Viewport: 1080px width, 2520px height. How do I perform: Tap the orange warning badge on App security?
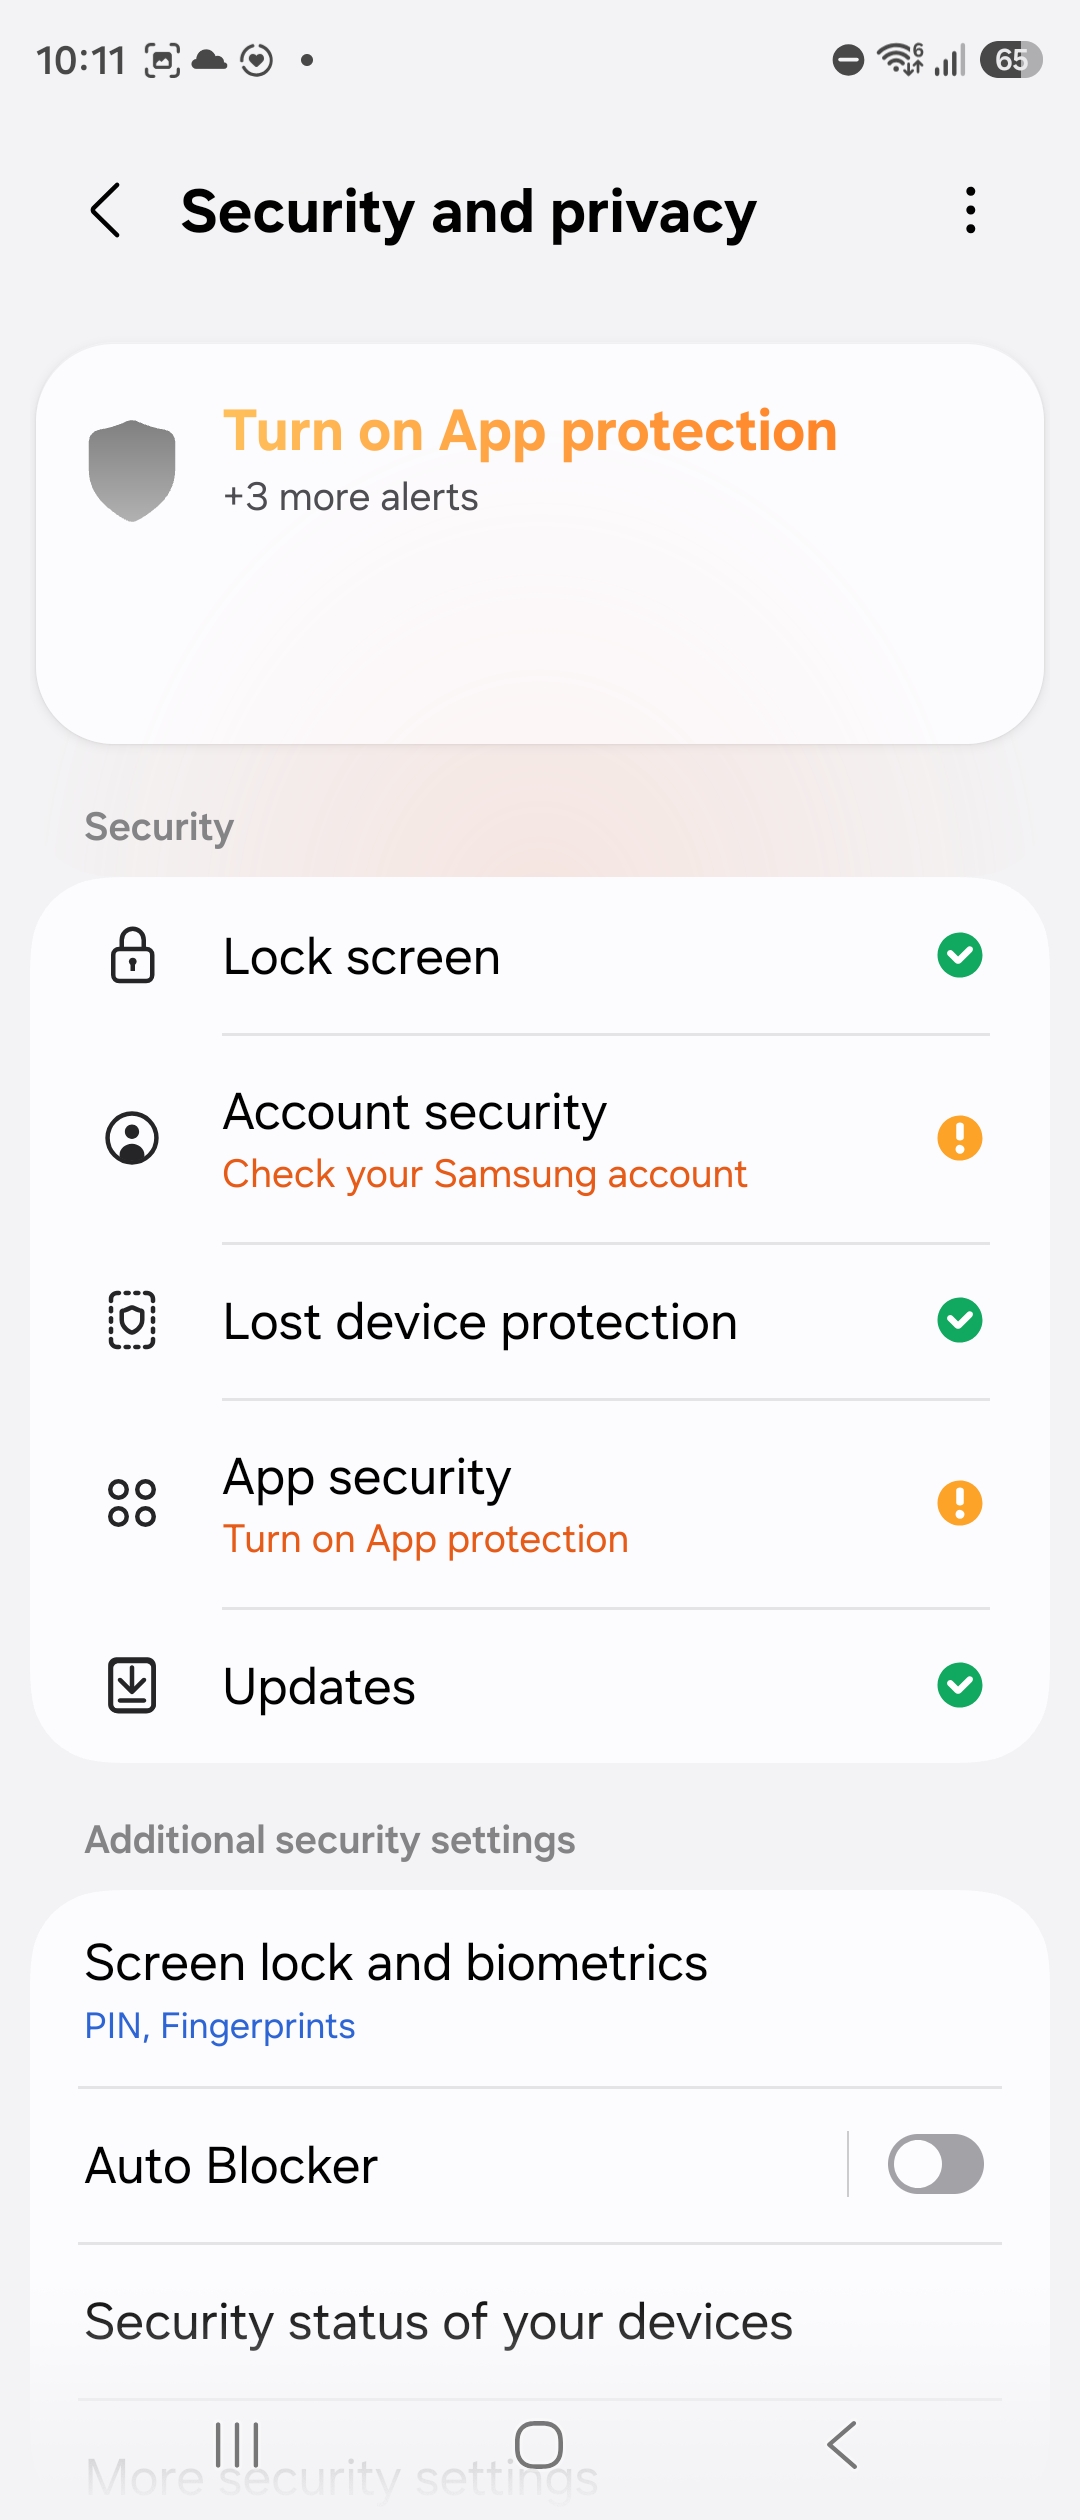click(960, 1502)
